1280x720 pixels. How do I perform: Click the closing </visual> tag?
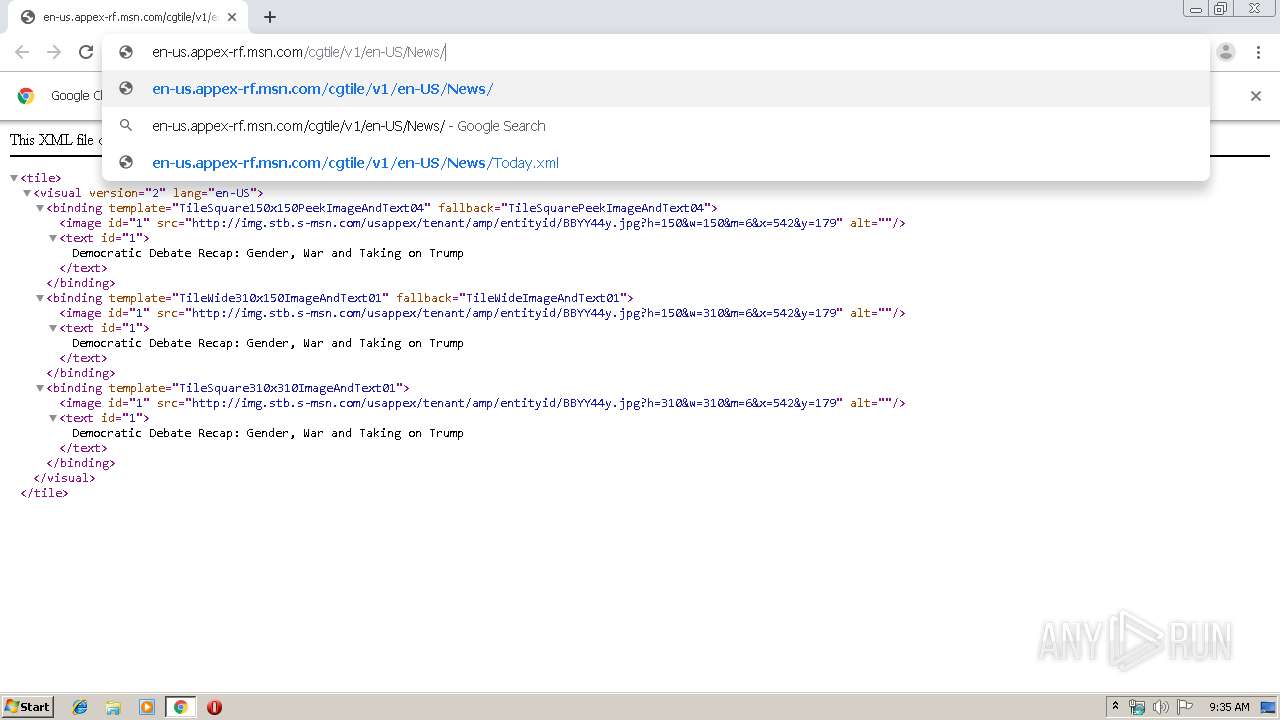[x=64, y=478]
